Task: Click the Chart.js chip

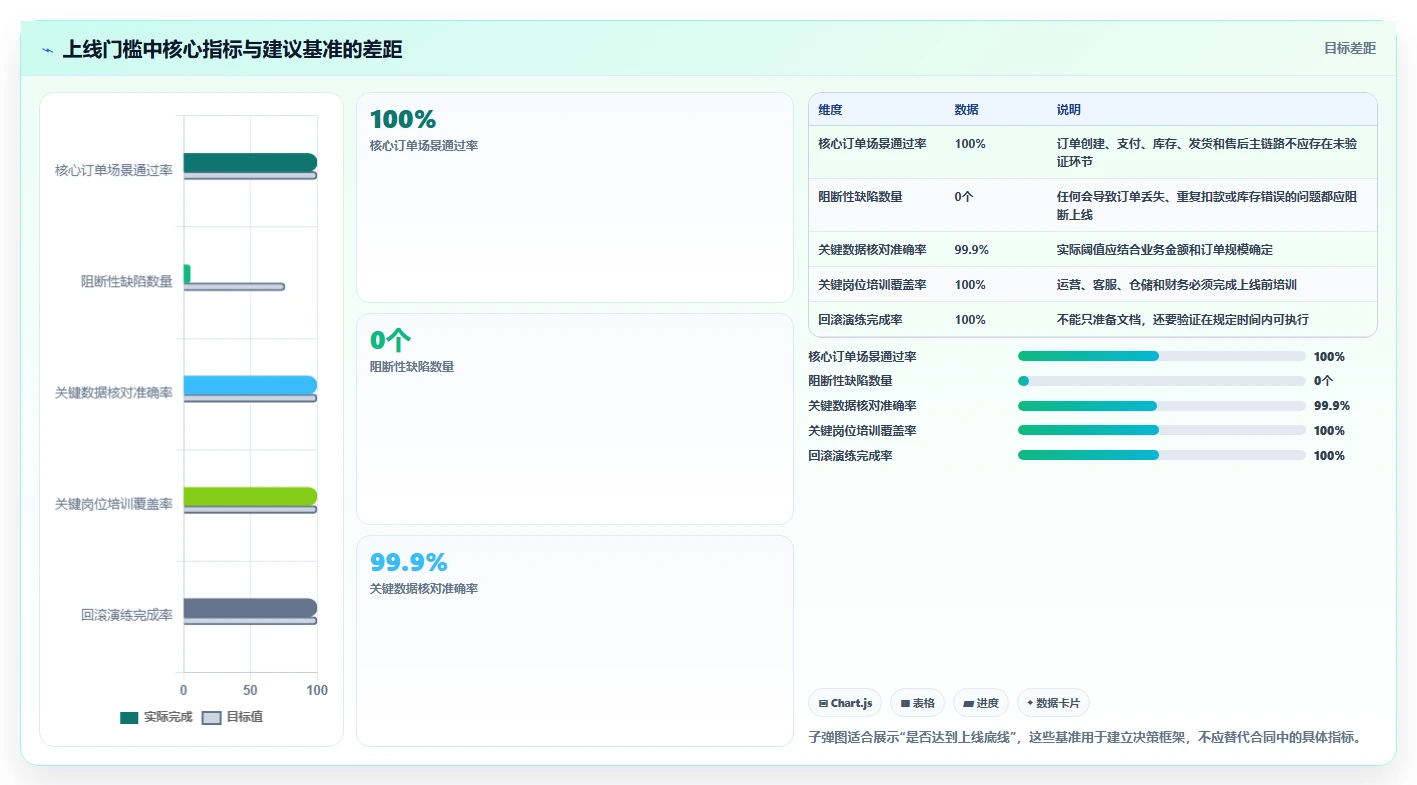Action: coord(845,703)
